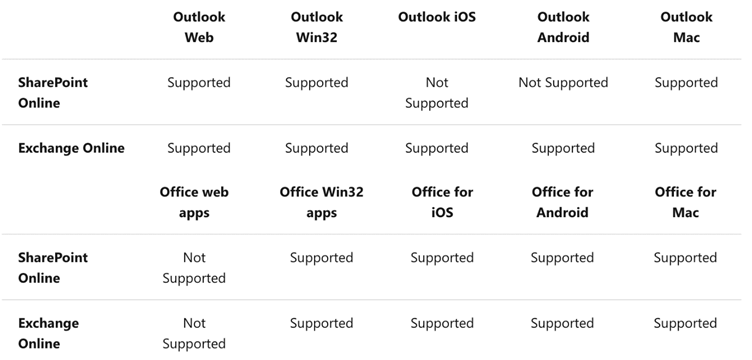Select the Outlook Win32 column header

tap(317, 27)
